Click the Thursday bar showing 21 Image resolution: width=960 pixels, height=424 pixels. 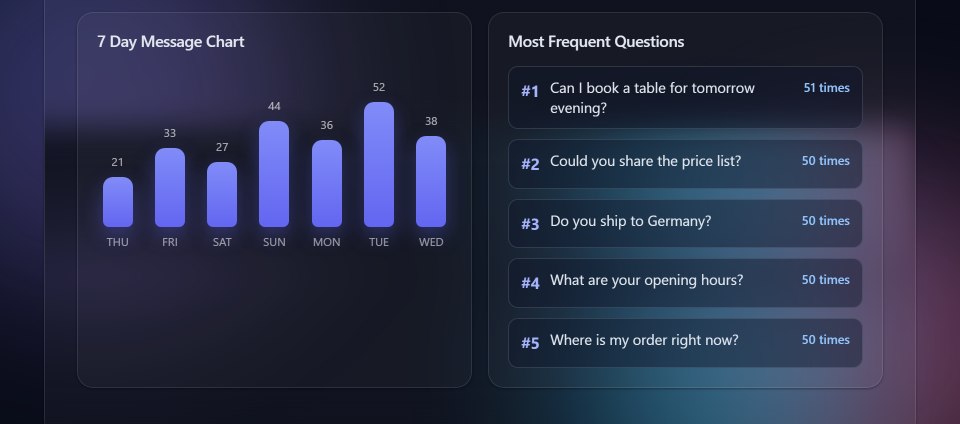(x=118, y=202)
